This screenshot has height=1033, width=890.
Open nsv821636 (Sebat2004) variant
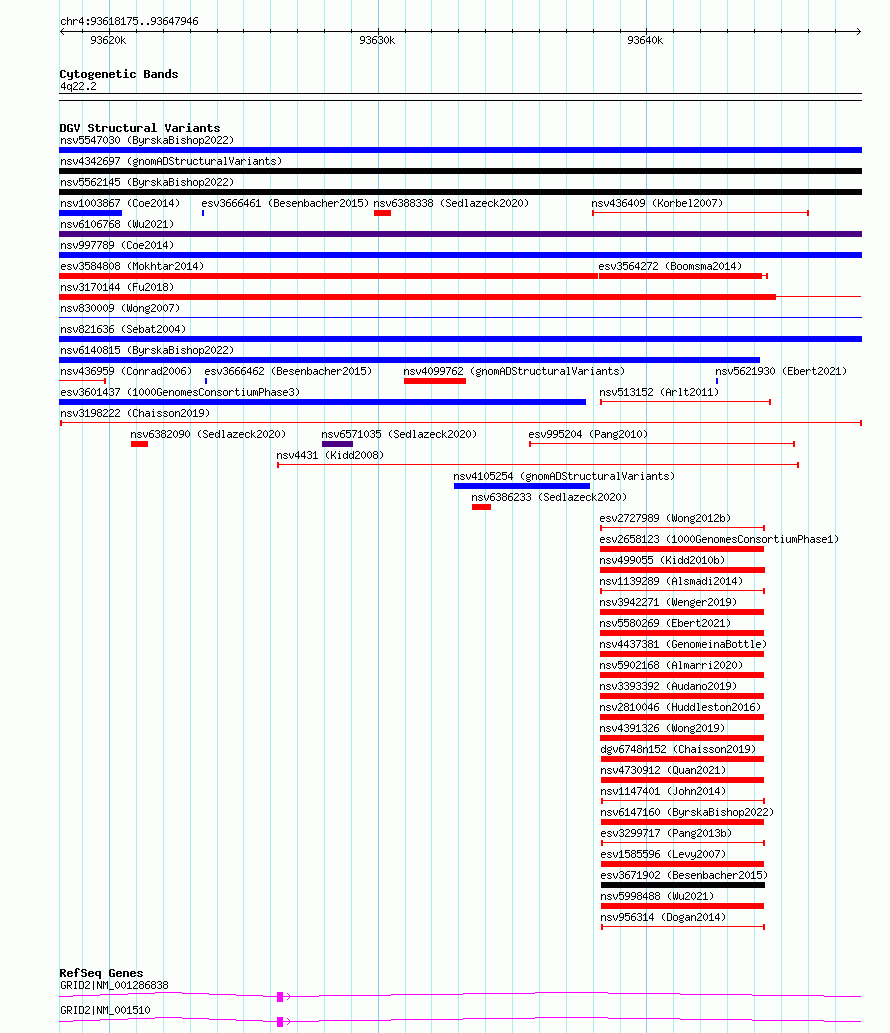click(x=123, y=330)
